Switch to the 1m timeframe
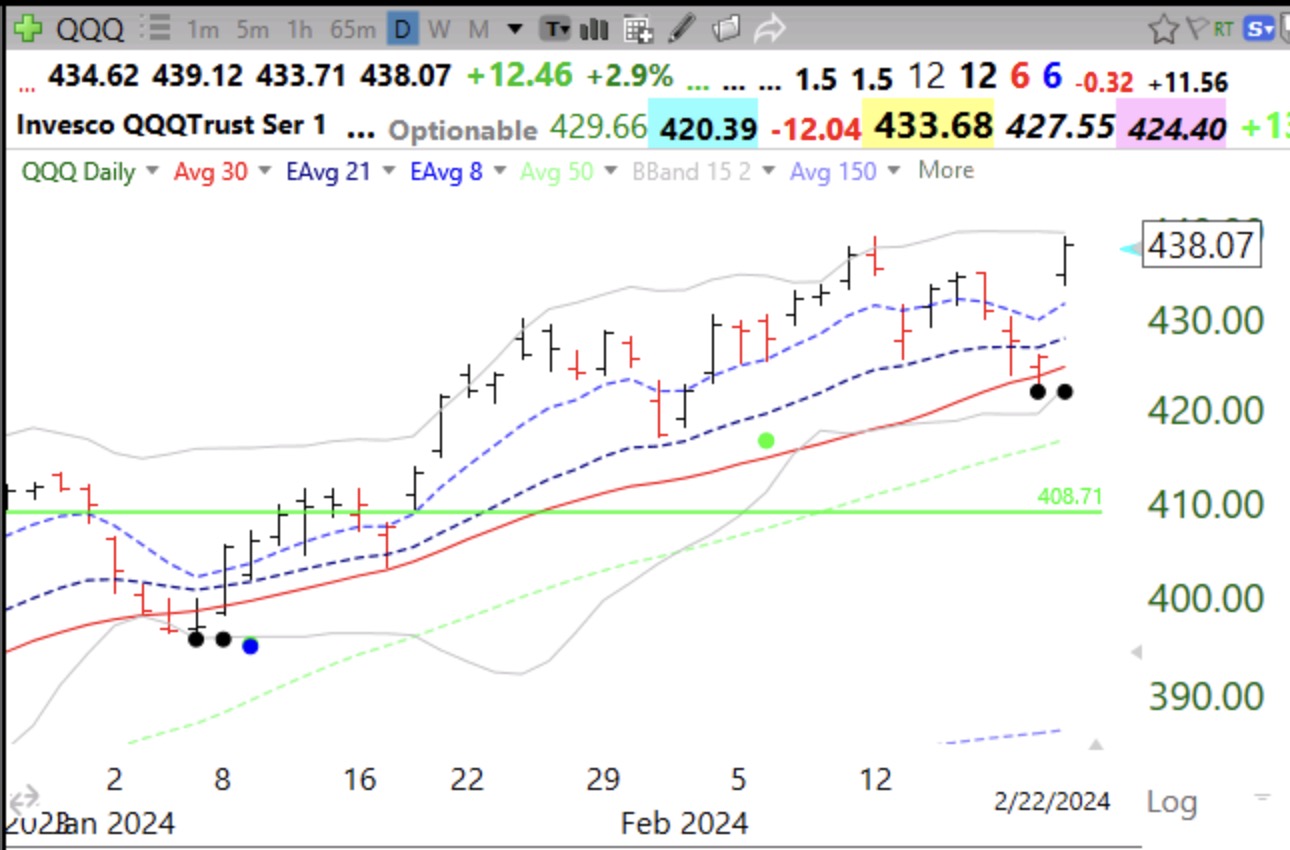This screenshot has height=850, width=1290. 202,29
